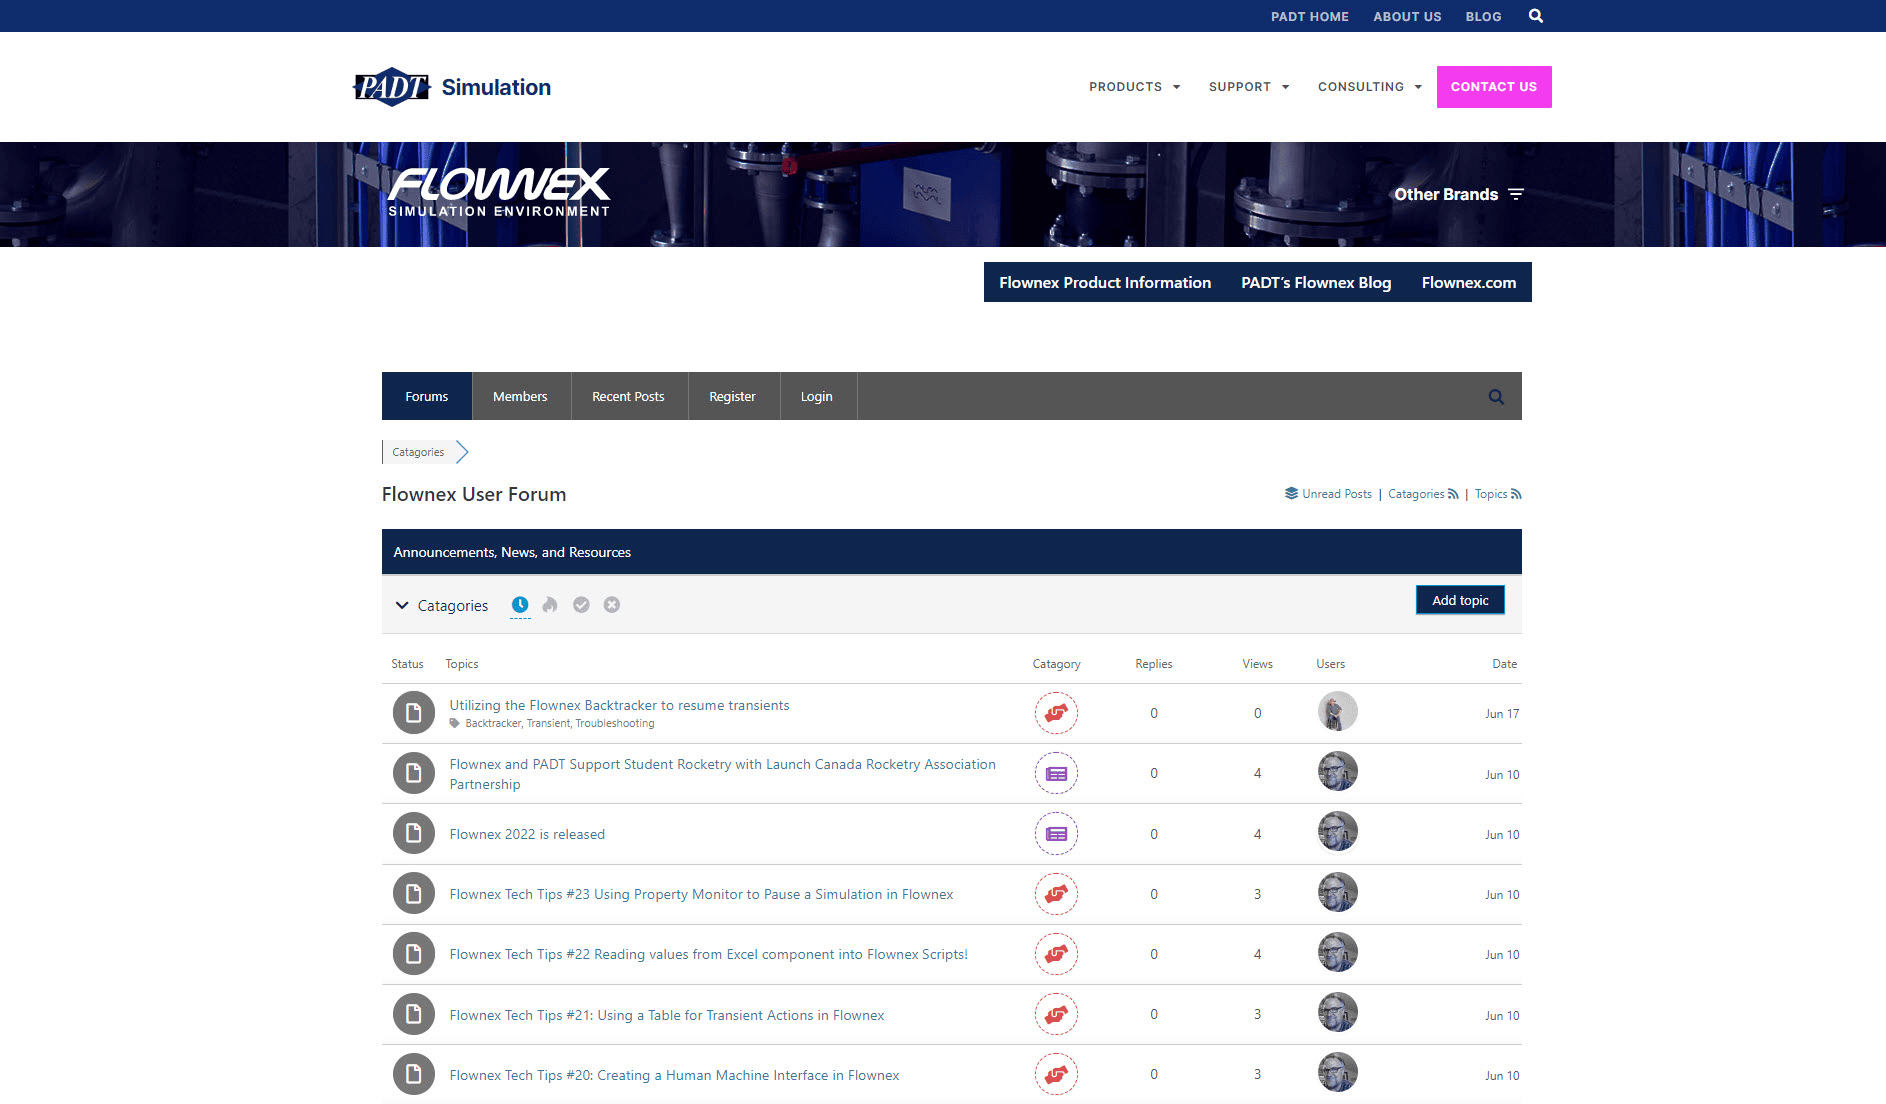
Task: Open Utilizing the Flownex Backtracker topic
Action: (x=619, y=705)
